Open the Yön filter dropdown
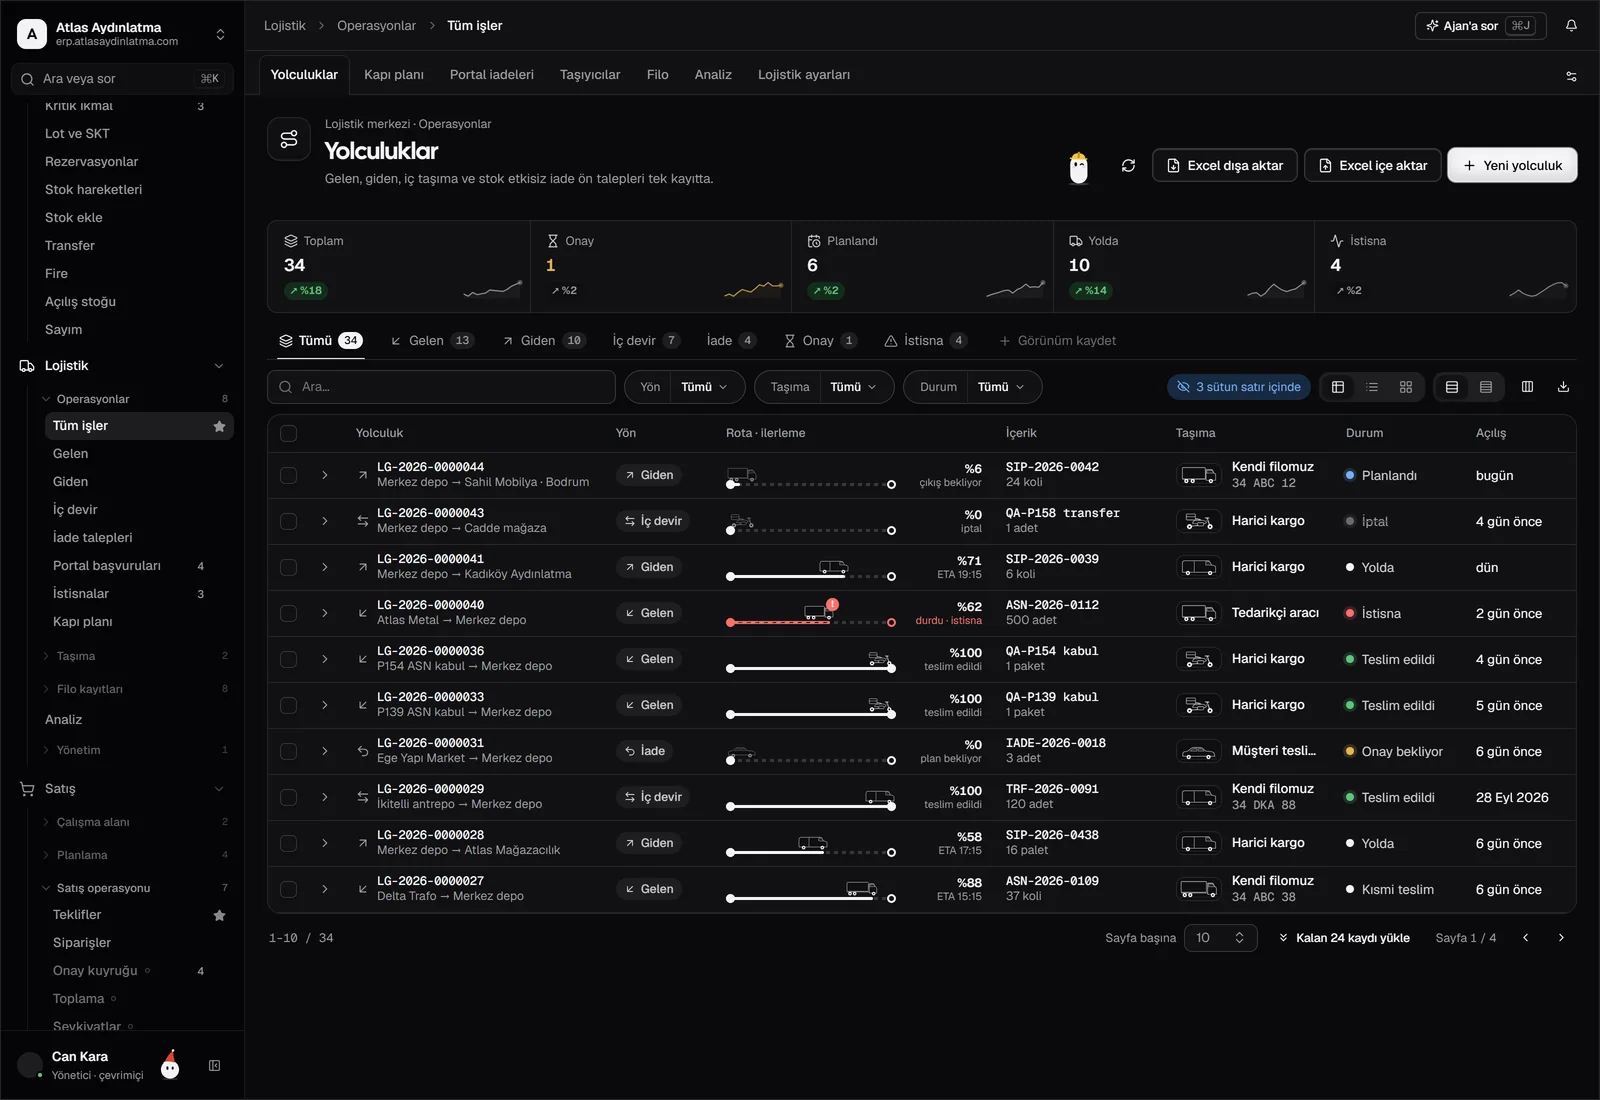 685,387
